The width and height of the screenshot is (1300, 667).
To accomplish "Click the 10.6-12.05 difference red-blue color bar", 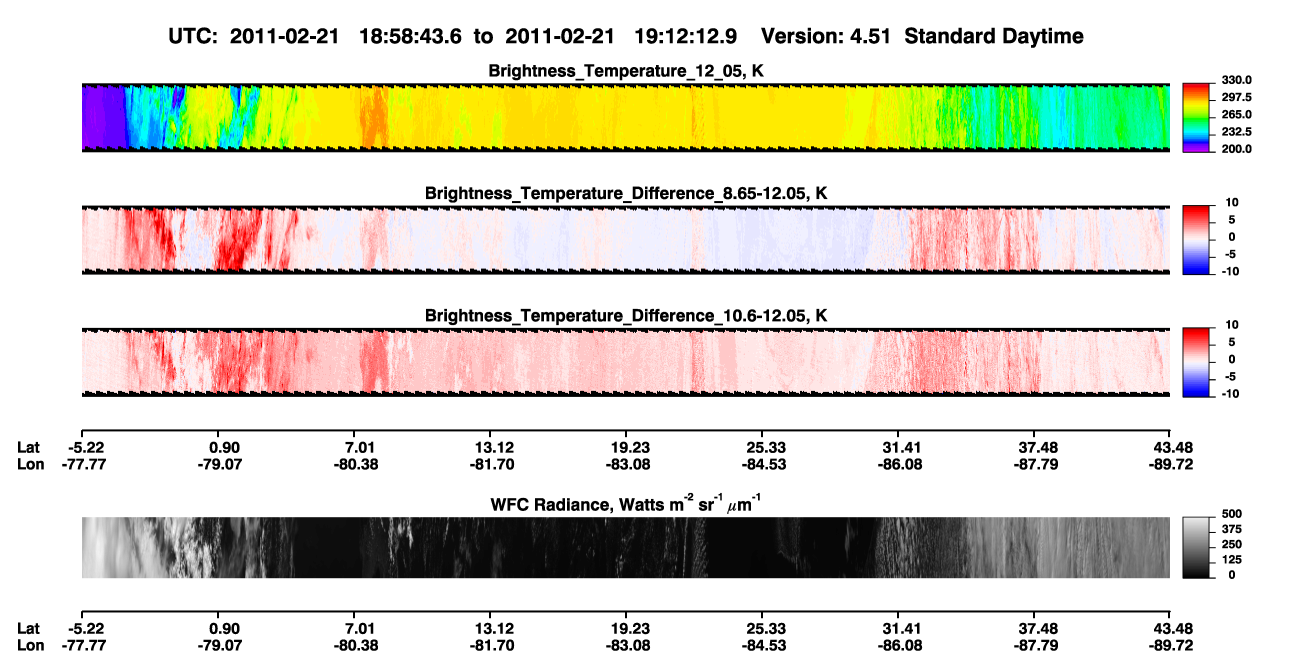I will (1195, 362).
